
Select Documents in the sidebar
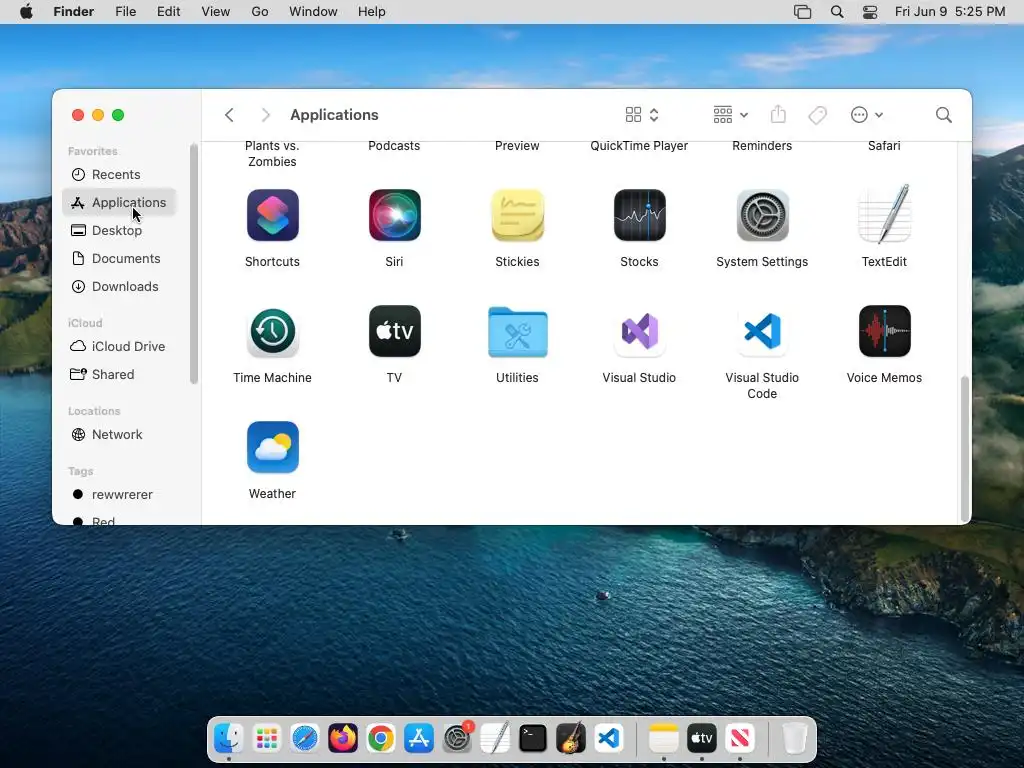[119, 259]
